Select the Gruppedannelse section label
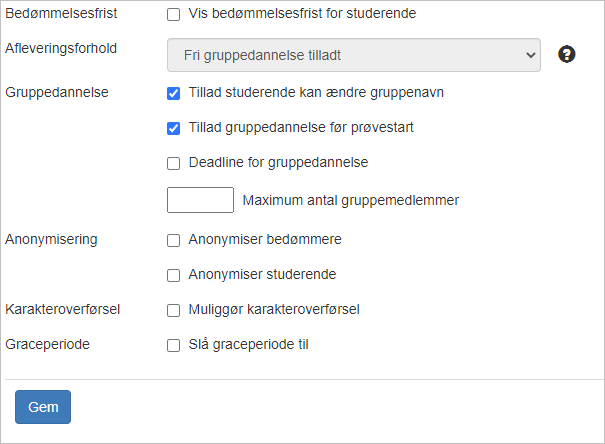The image size is (605, 444). tap(57, 92)
